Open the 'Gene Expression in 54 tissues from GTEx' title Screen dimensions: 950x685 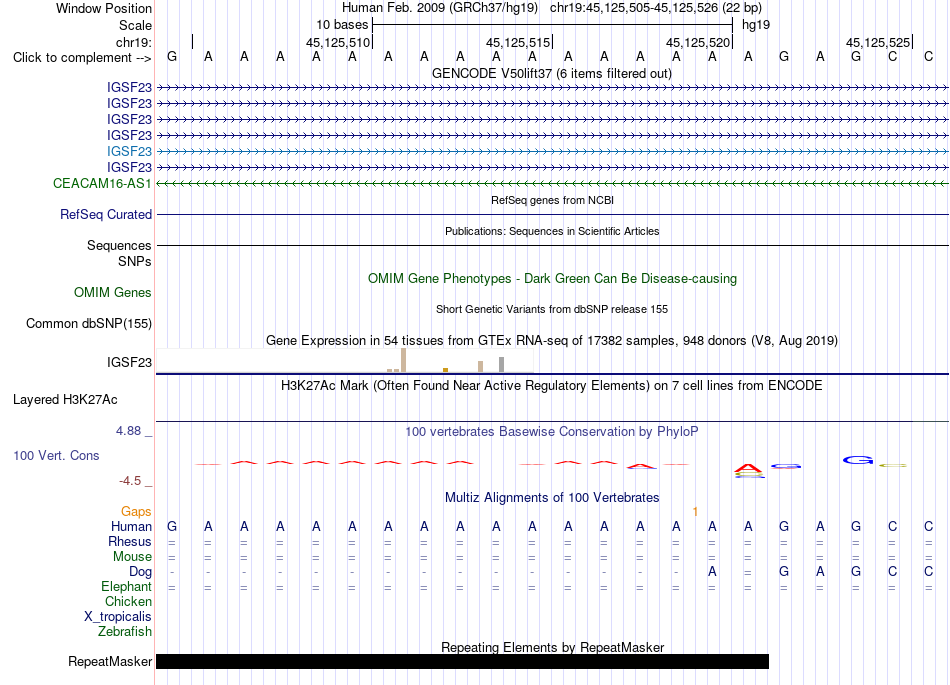(552, 340)
